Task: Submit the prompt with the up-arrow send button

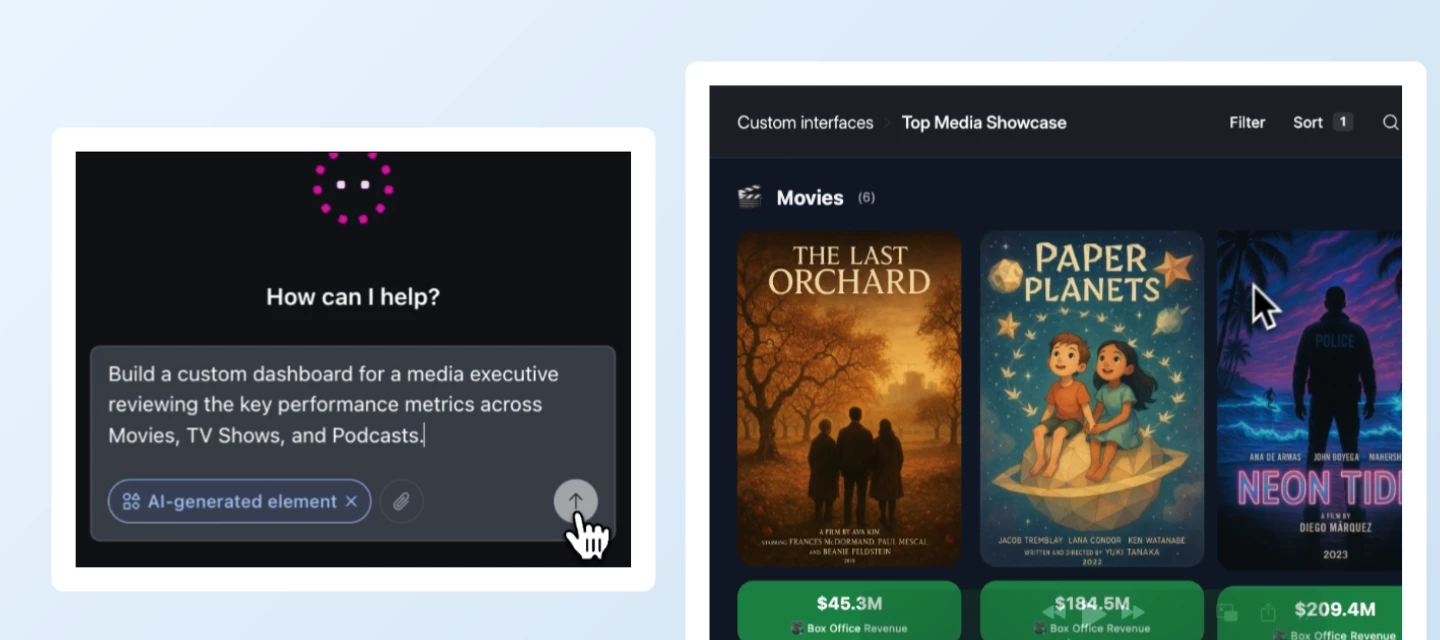Action: point(575,502)
